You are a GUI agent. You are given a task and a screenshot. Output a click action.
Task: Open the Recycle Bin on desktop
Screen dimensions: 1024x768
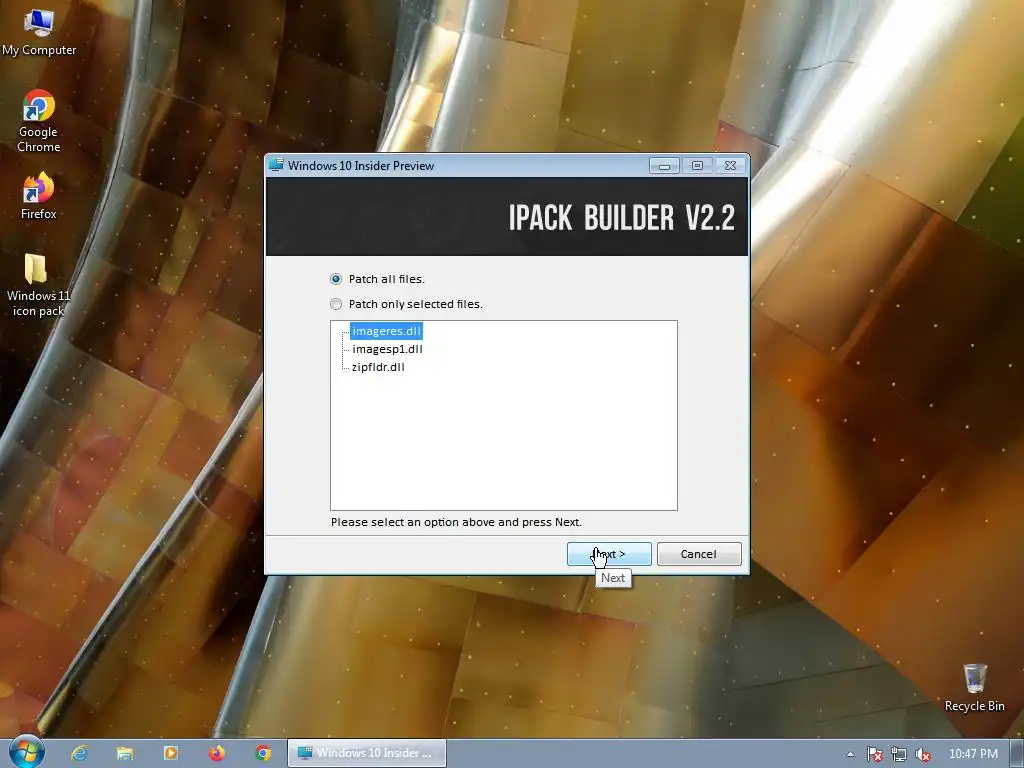(x=974, y=688)
